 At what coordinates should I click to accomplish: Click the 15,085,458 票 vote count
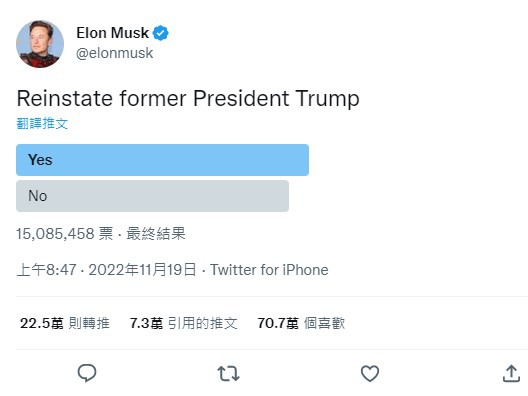65,234
